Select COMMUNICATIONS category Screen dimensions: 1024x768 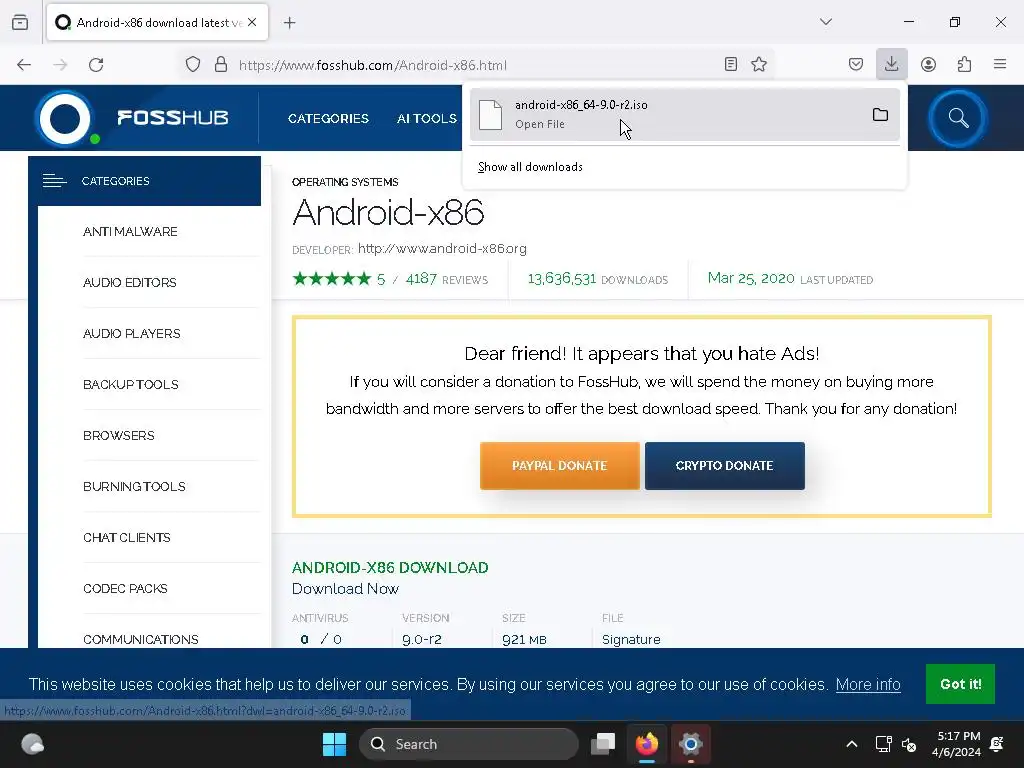click(x=140, y=639)
